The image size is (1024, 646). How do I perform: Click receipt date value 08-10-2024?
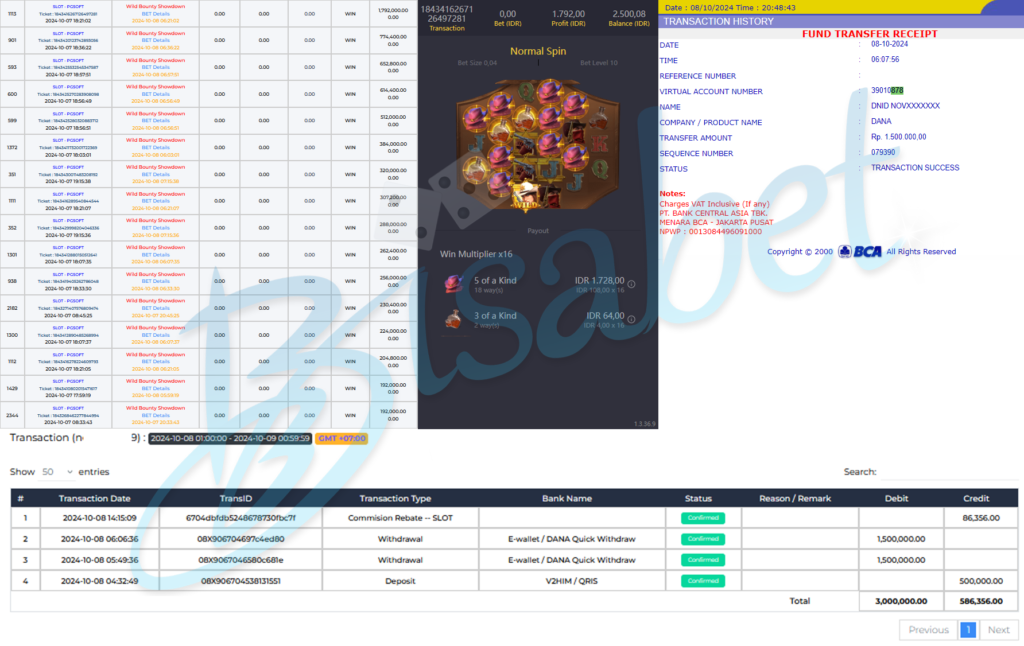889,44
